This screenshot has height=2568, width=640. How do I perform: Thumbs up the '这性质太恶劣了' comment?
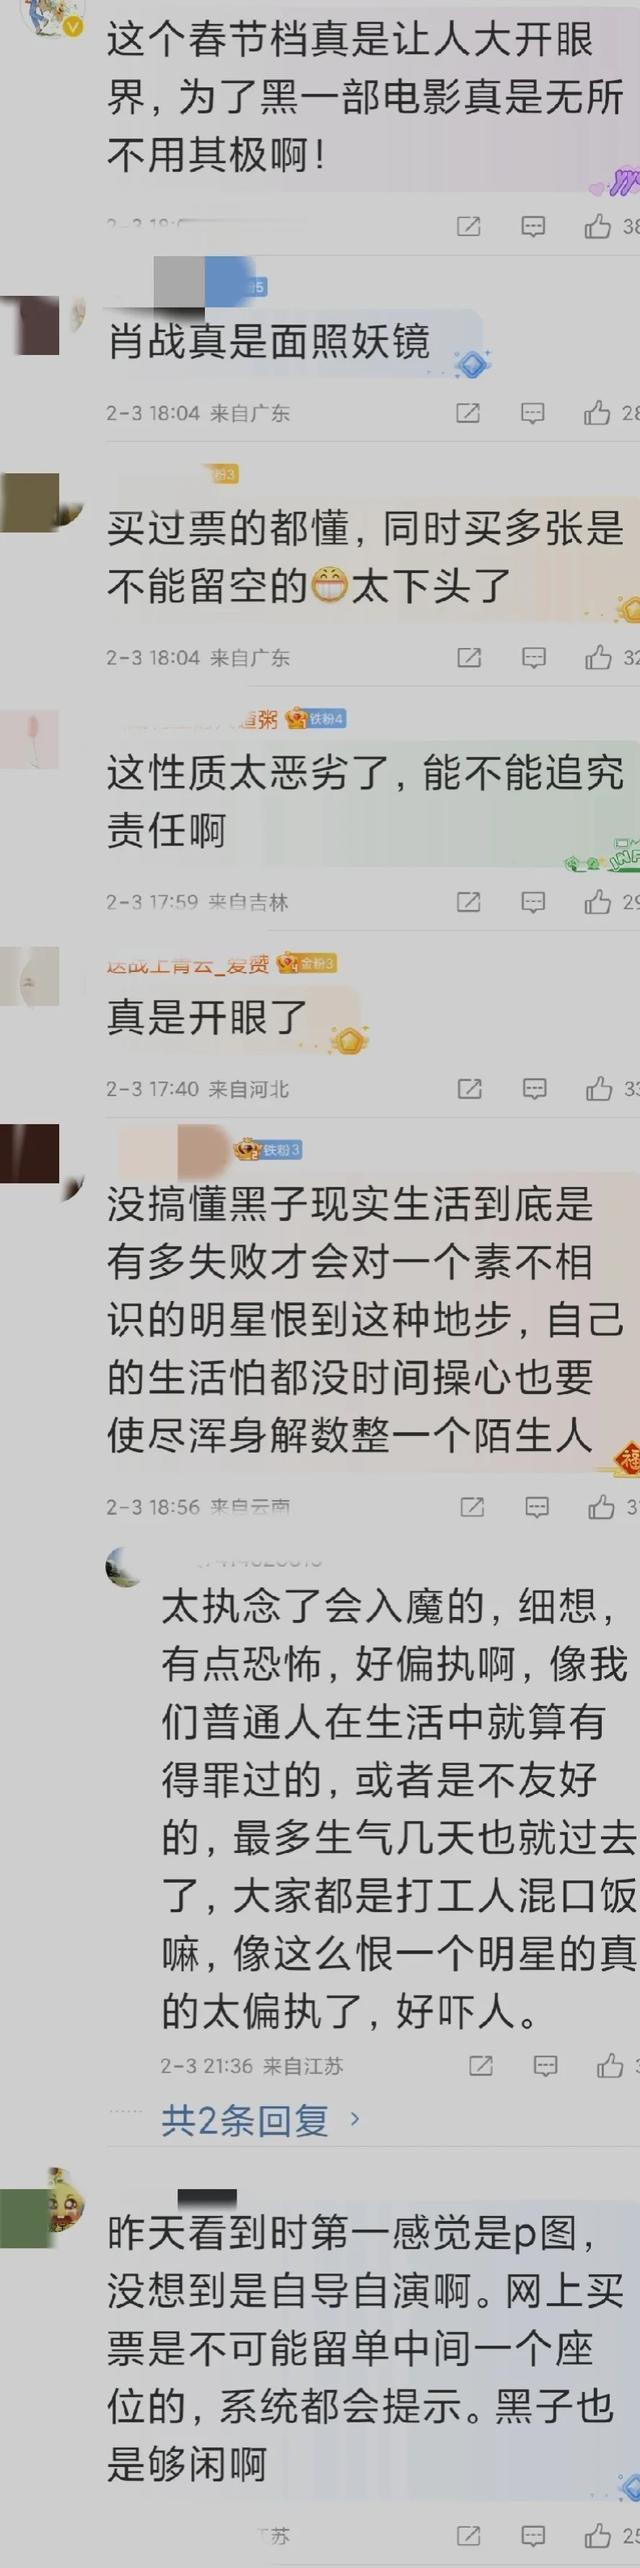(x=597, y=901)
